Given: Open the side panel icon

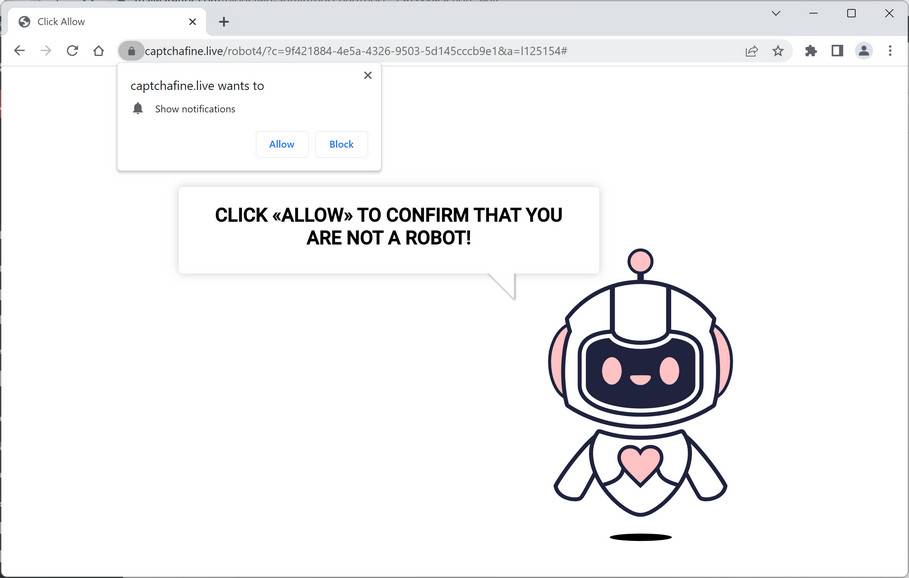Looking at the screenshot, I should point(837,50).
